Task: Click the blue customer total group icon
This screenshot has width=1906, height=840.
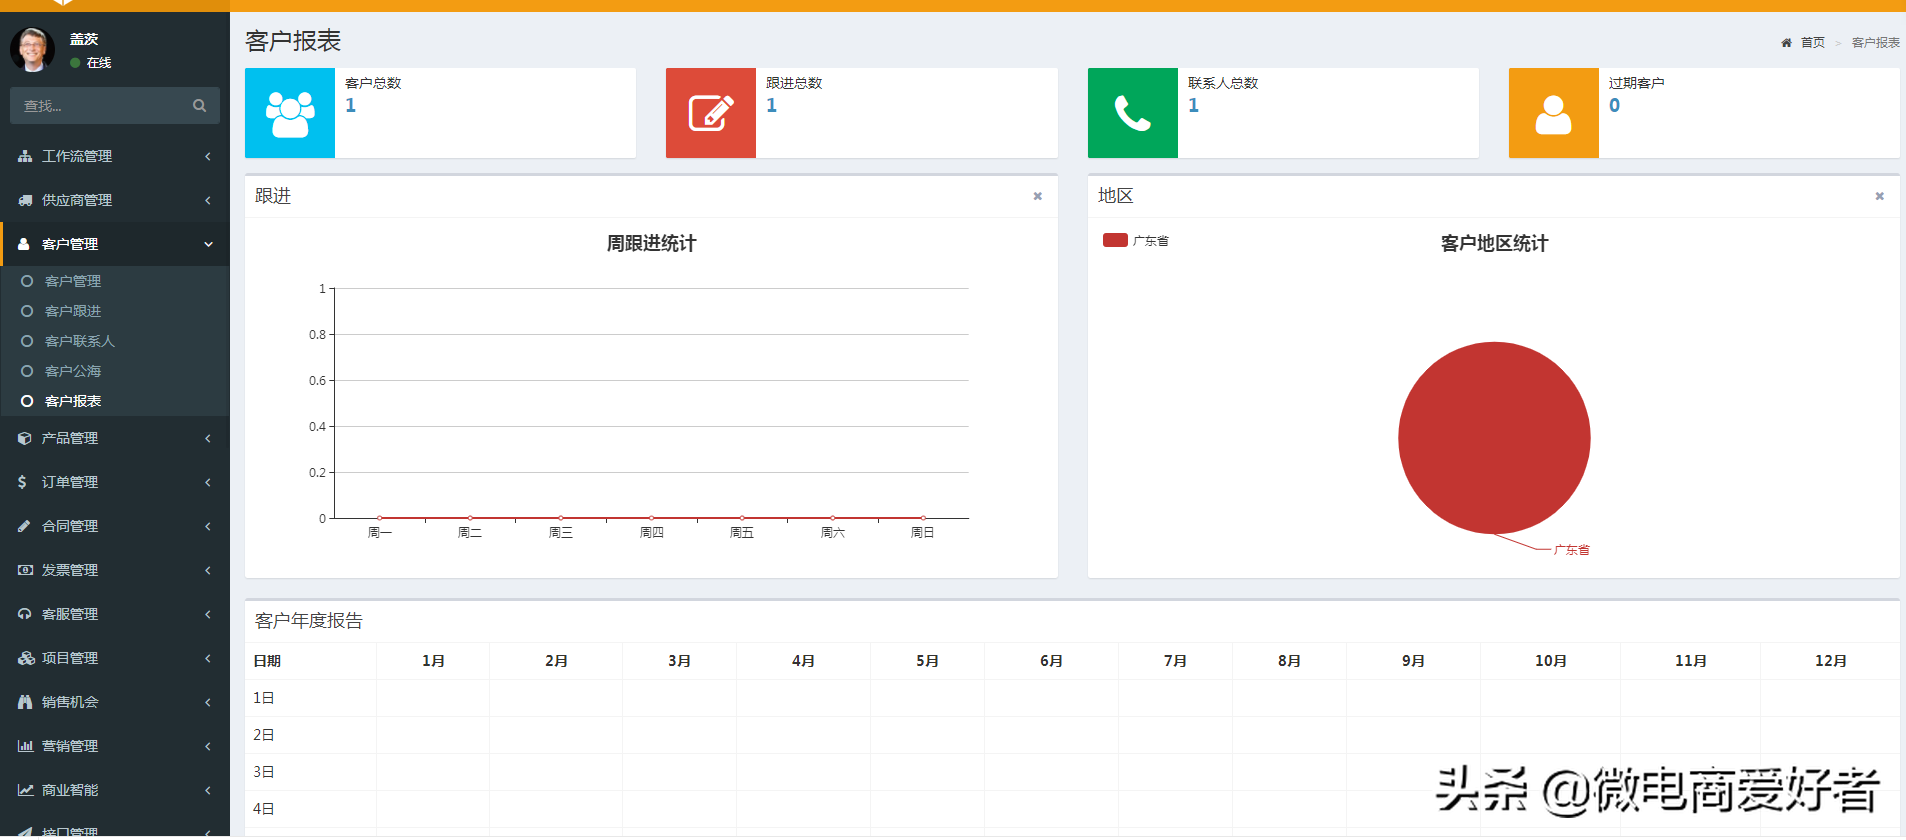Action: point(290,113)
